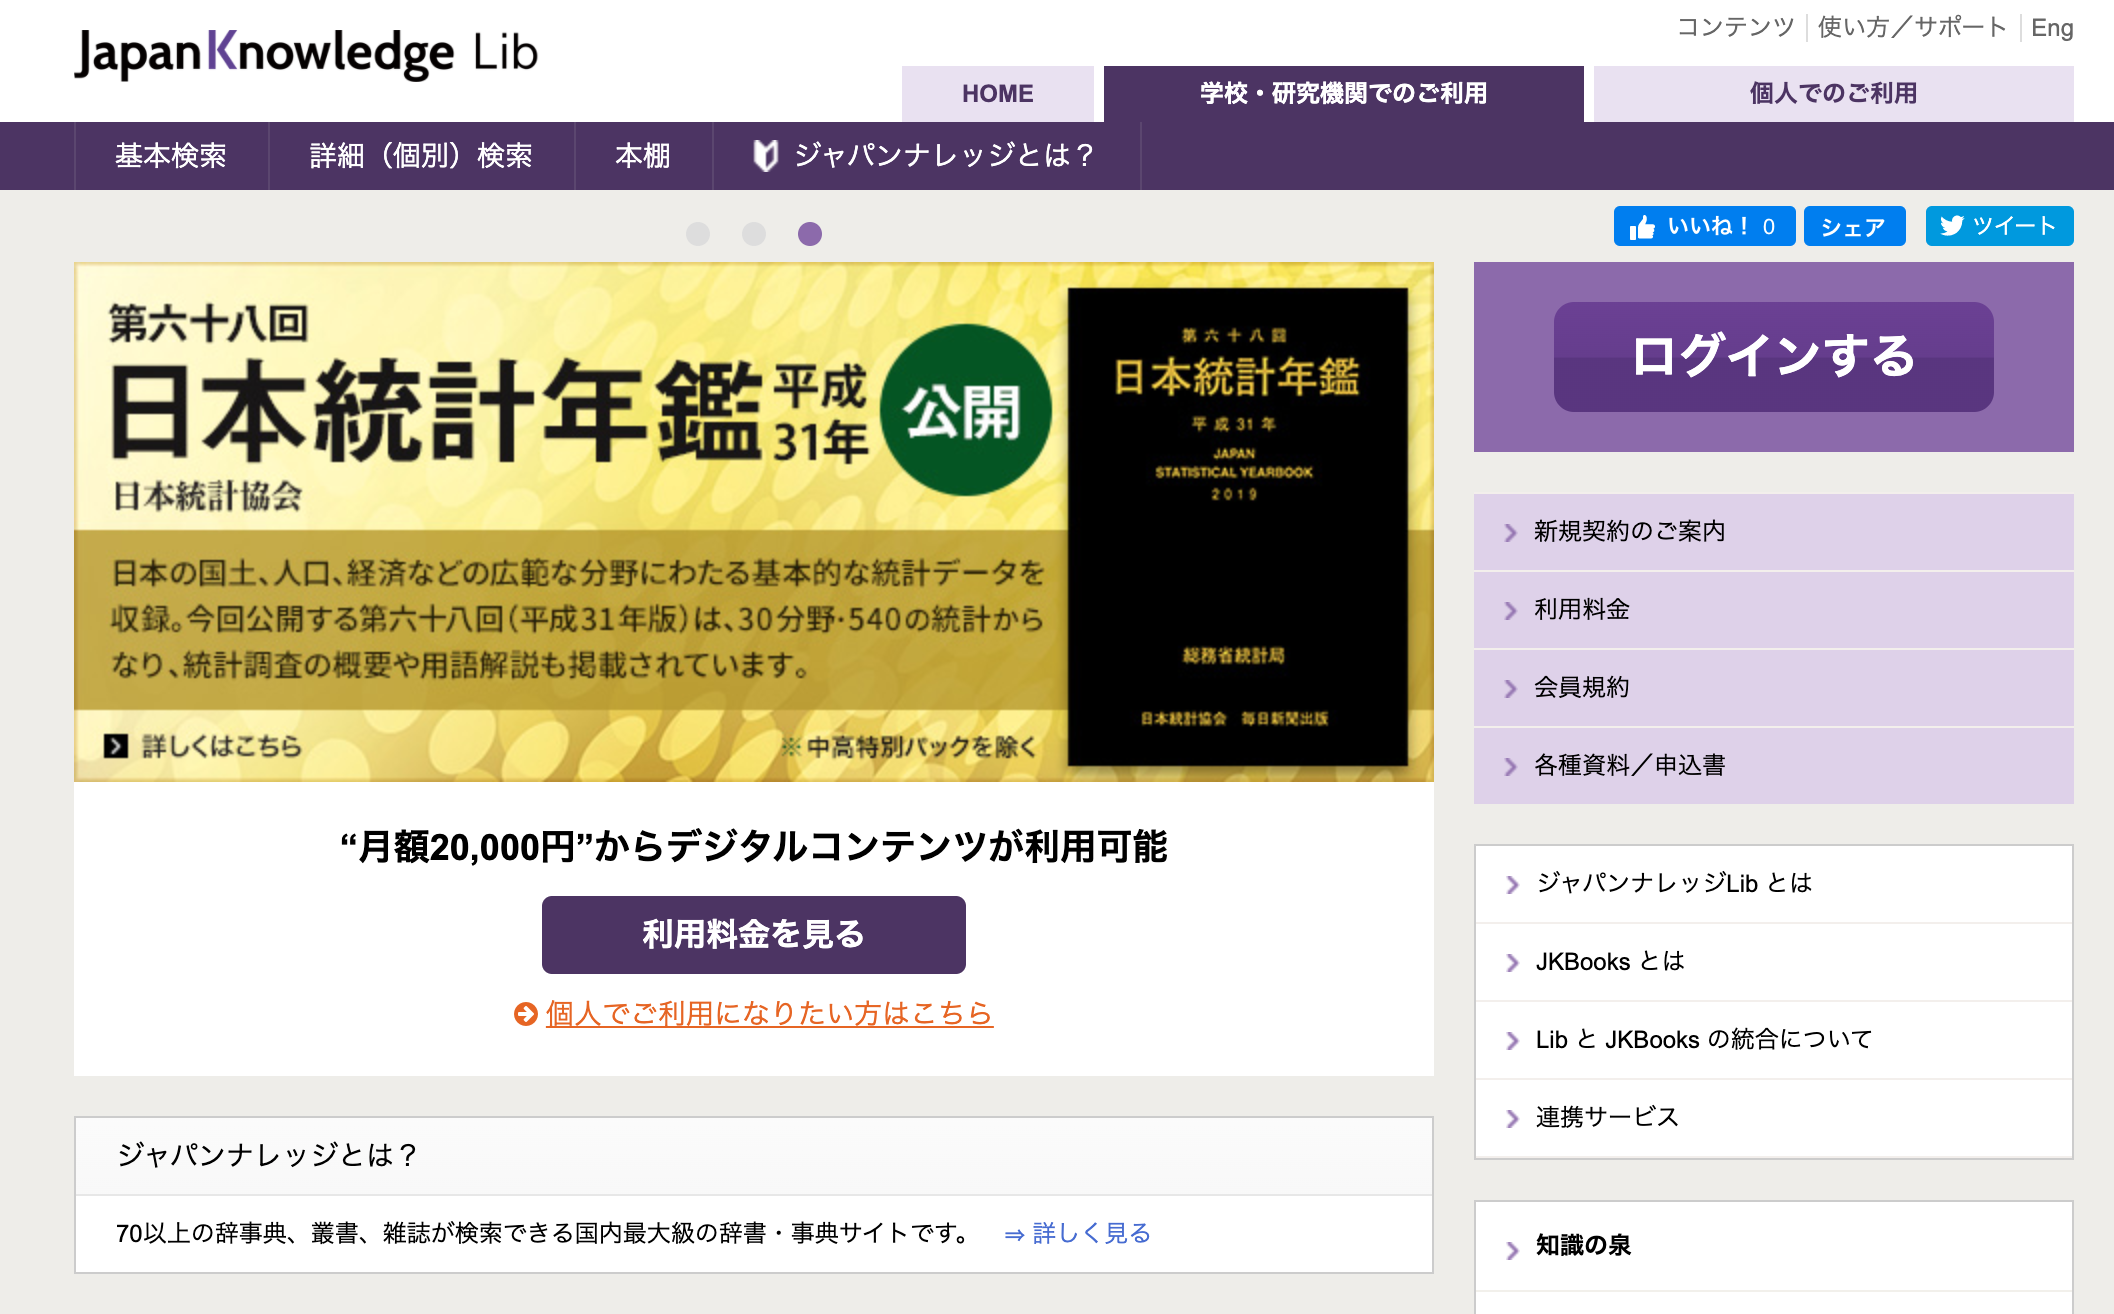
Task: Open ジャパンナレッジLib とは sidebar link
Action: (x=1773, y=884)
